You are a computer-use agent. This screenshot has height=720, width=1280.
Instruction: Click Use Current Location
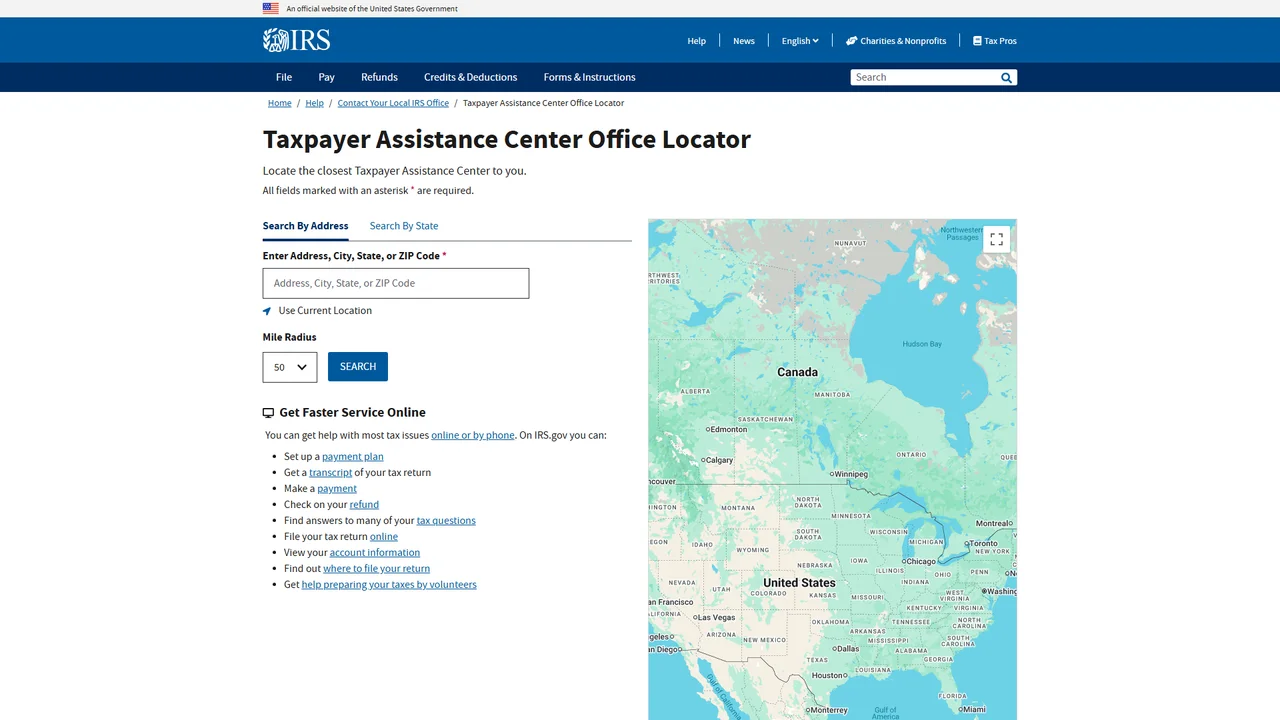[325, 311]
